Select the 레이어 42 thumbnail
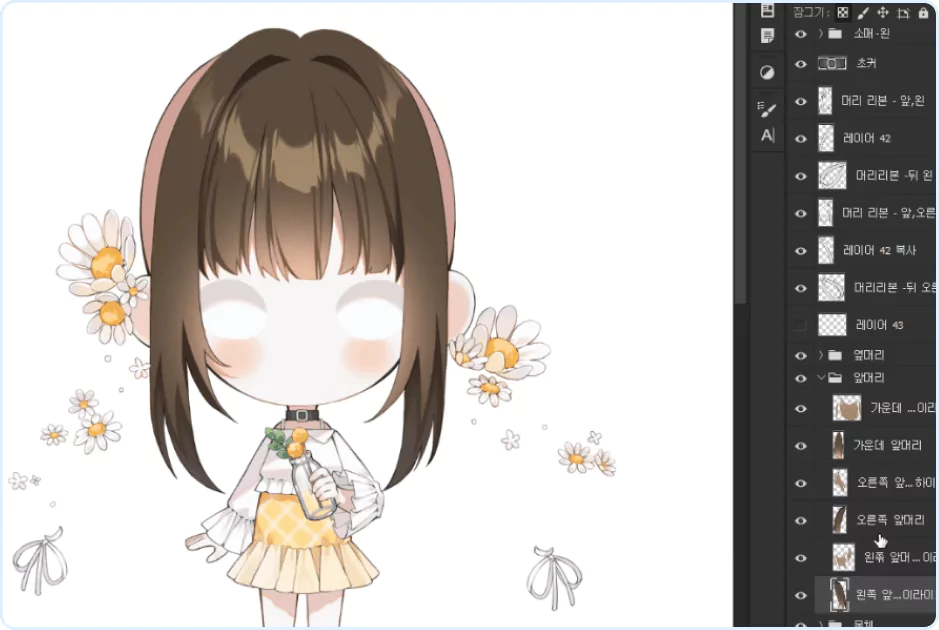Viewport: 939px width, 630px height. (x=826, y=138)
